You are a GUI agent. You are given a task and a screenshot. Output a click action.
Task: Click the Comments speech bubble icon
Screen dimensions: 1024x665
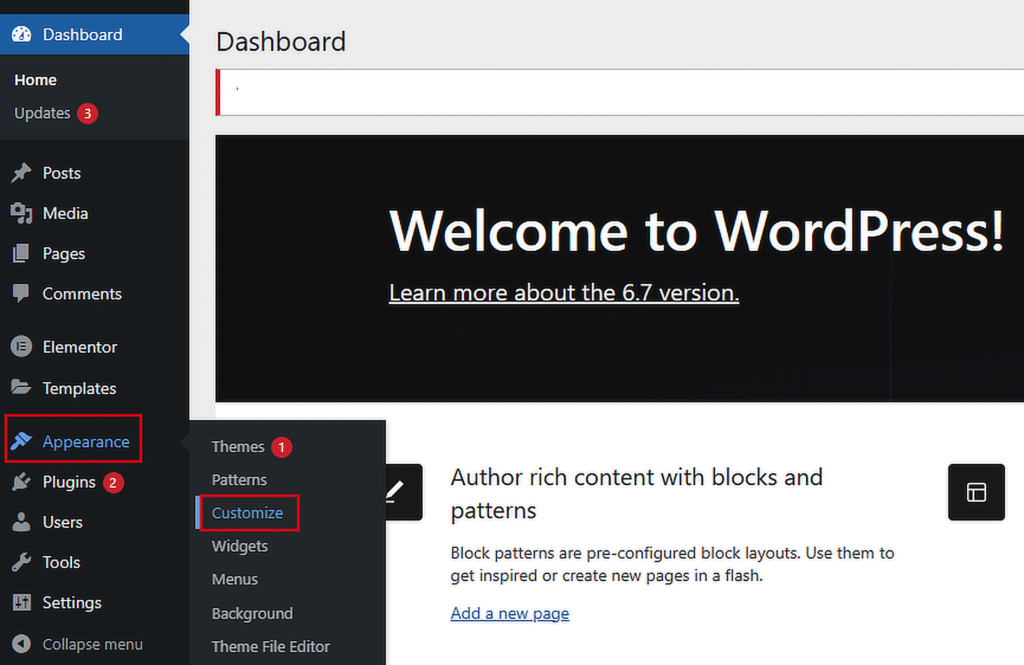21,294
